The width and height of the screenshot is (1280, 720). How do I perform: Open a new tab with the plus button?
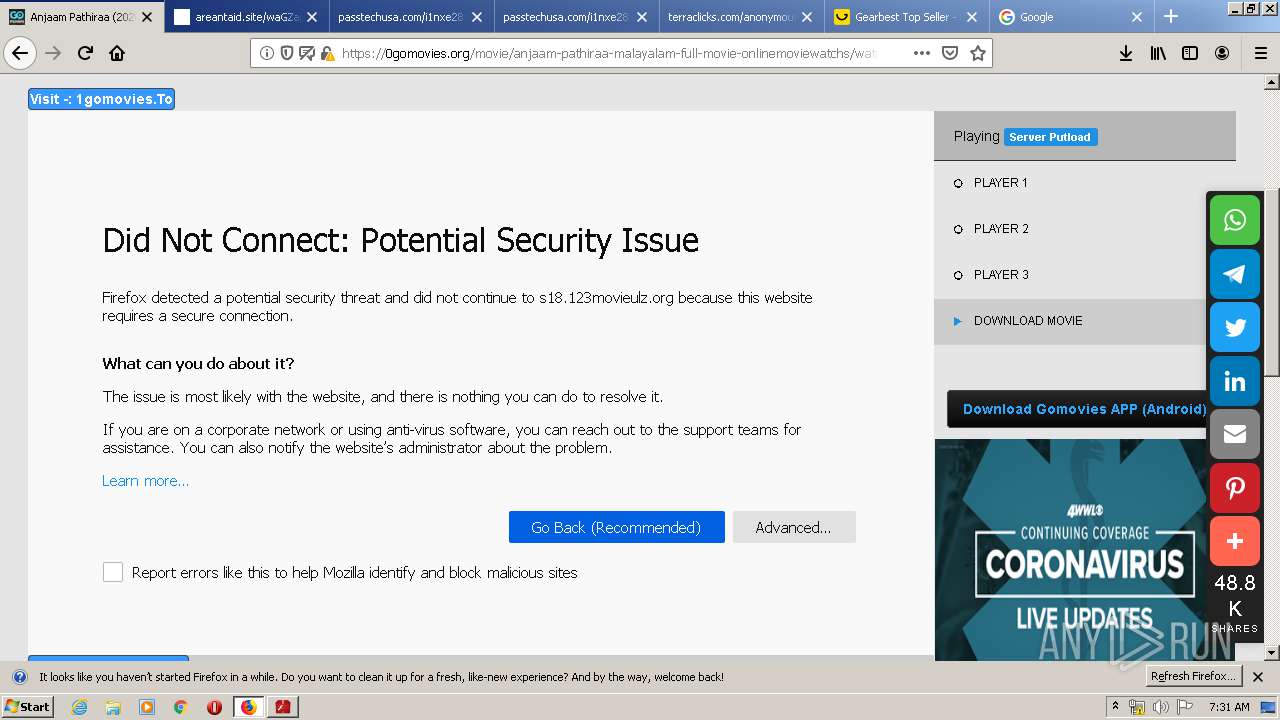click(x=1171, y=17)
